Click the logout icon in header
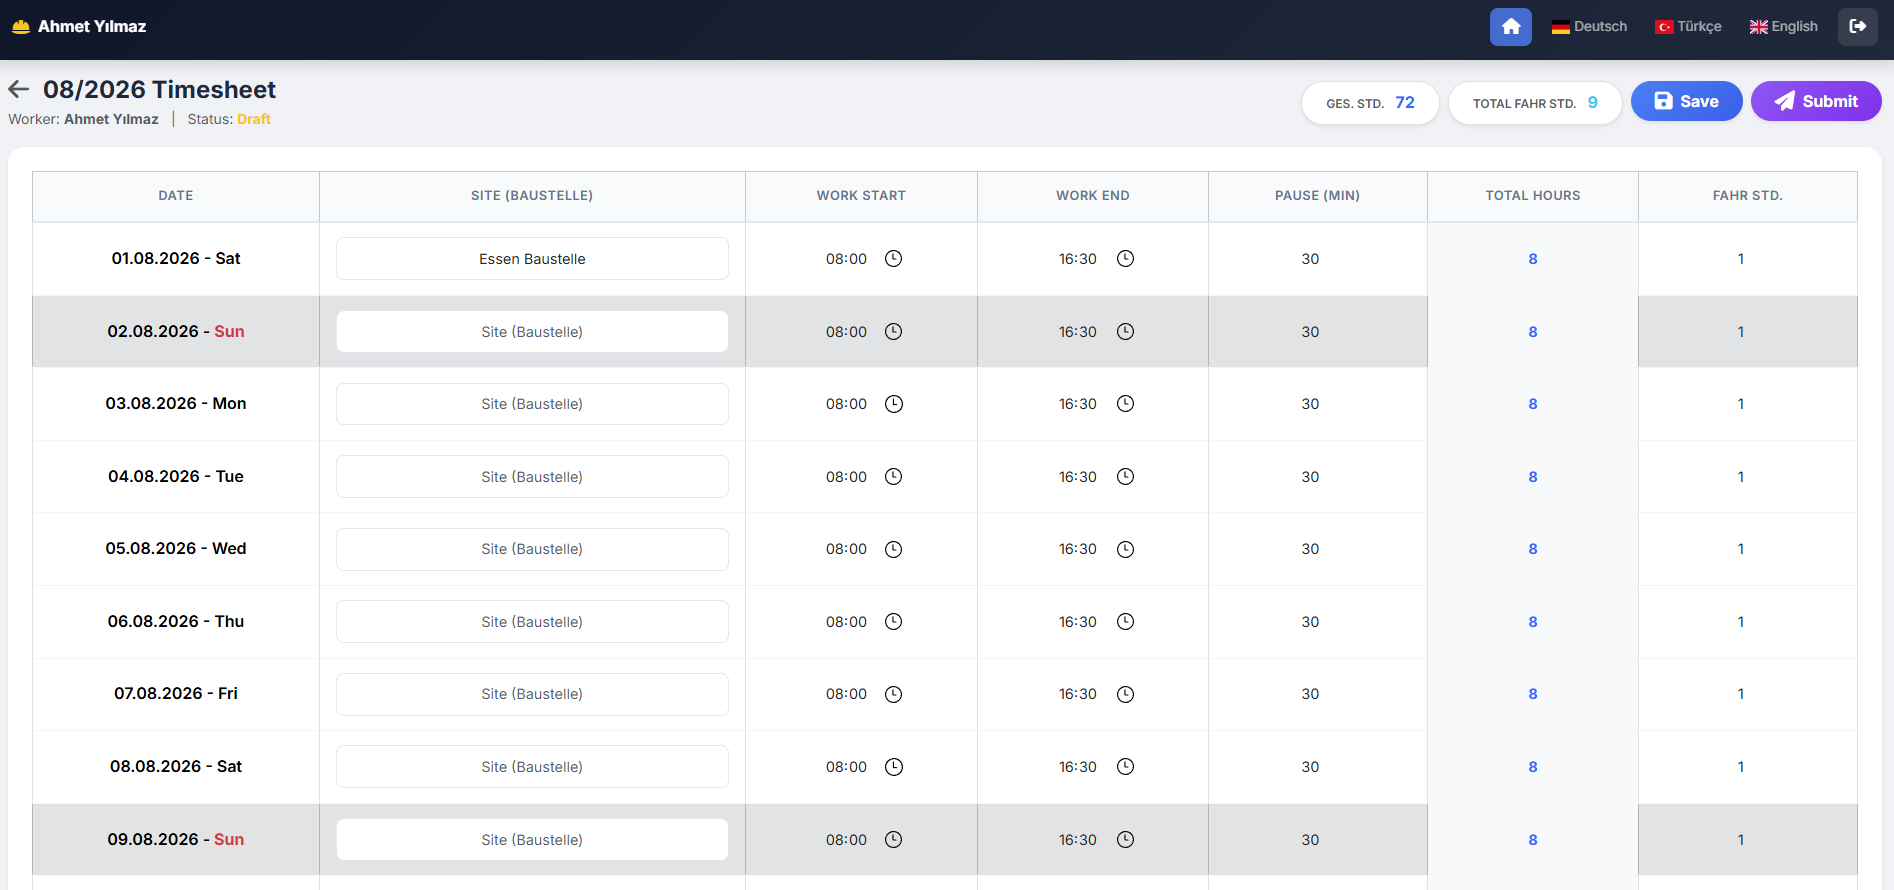Image resolution: width=1894 pixels, height=890 pixels. pos(1857,27)
